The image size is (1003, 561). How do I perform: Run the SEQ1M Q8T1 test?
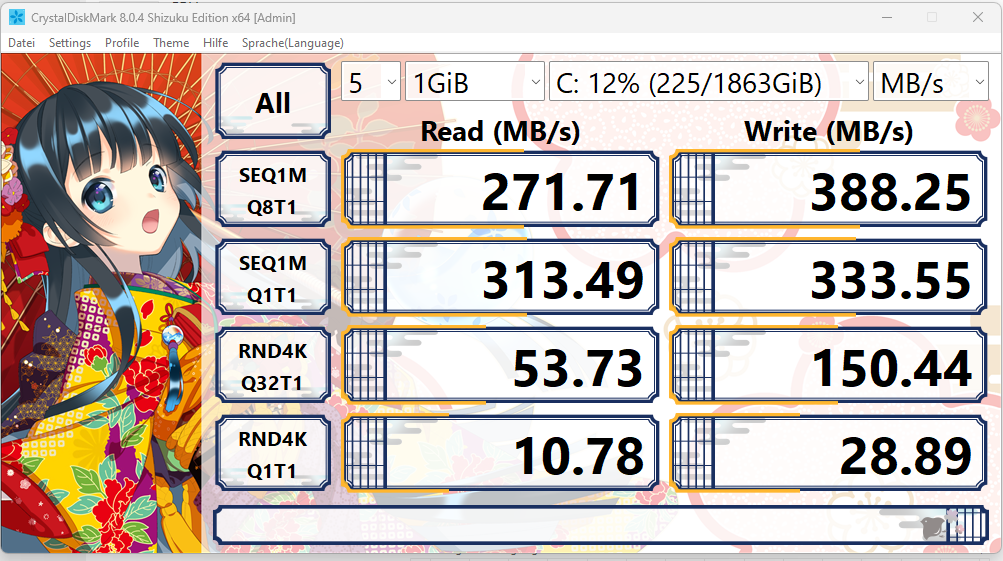273,189
